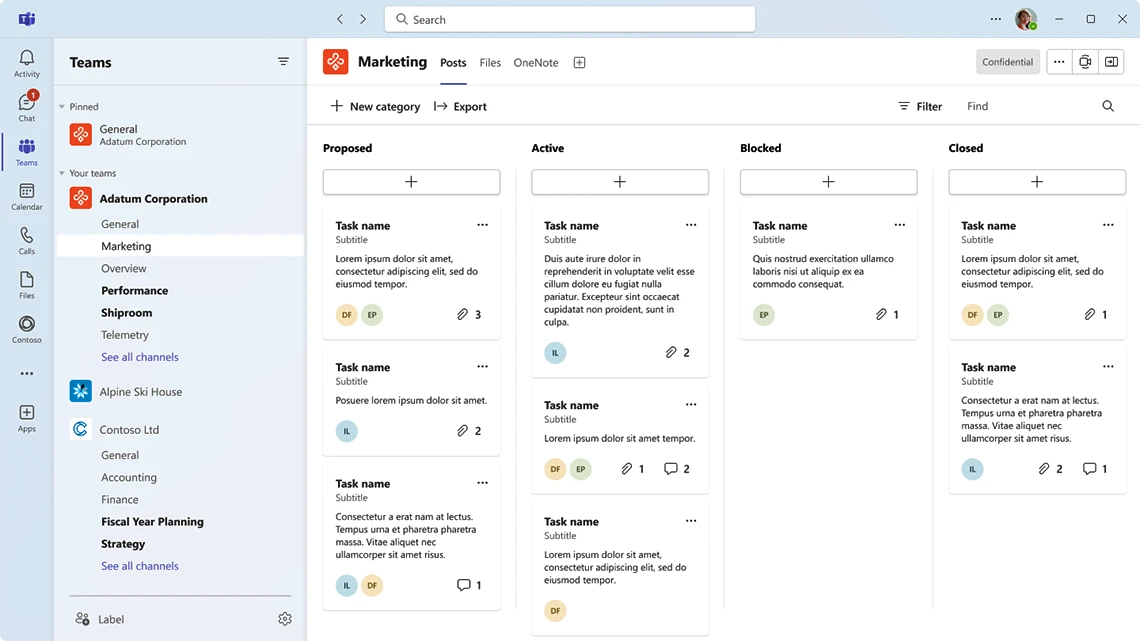Click the Export button
This screenshot has height=641, width=1140.
(x=460, y=106)
